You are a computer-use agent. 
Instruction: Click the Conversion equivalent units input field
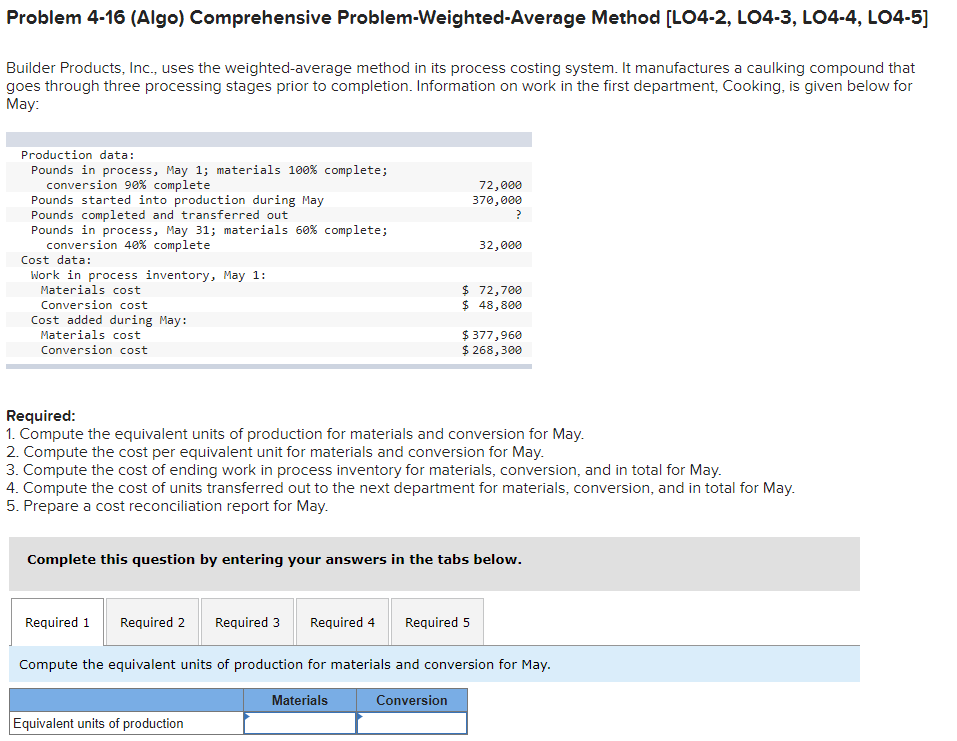click(x=415, y=722)
